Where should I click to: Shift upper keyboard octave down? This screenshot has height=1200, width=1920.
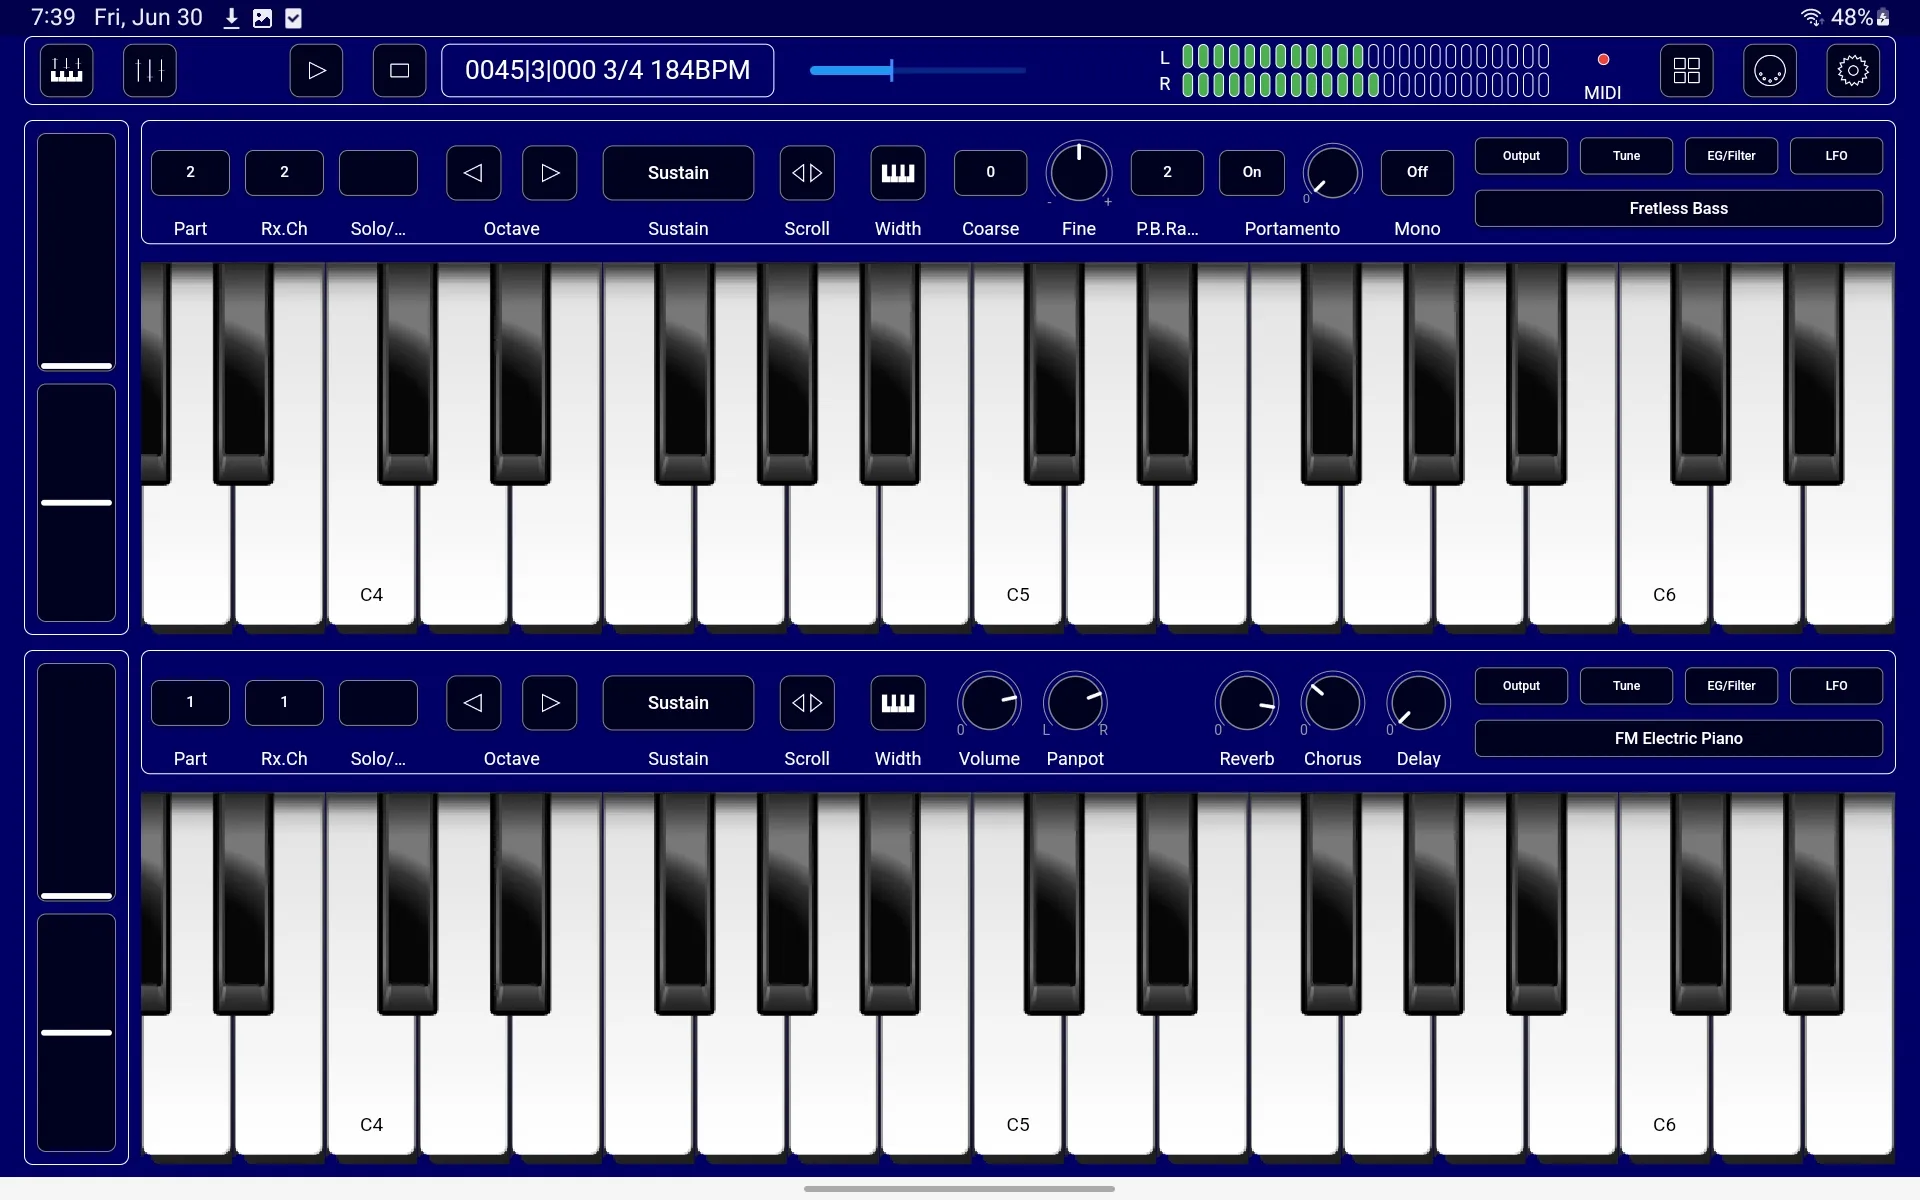pyautogui.click(x=473, y=173)
